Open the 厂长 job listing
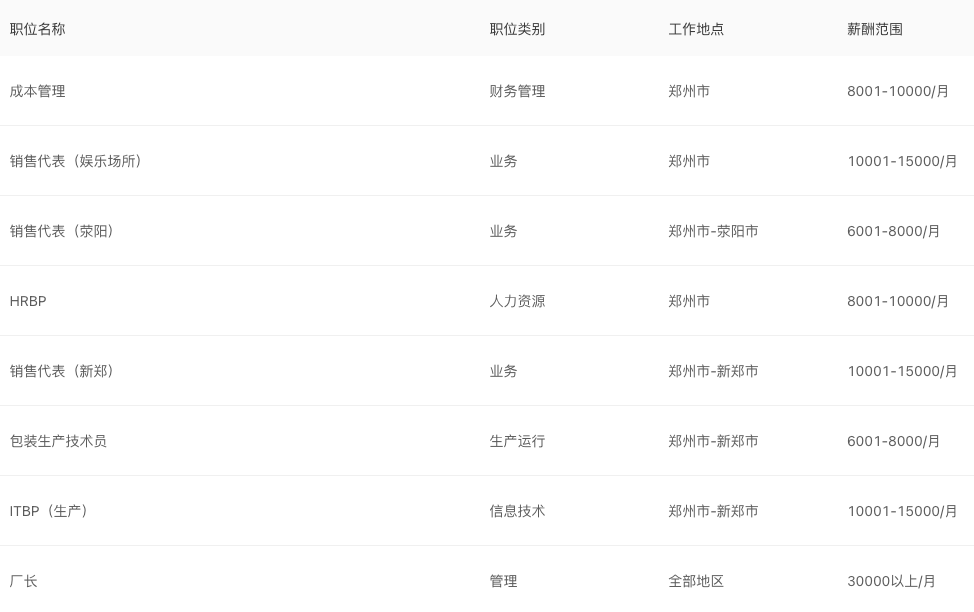Screen dimensions: 974x612 tap(24, 581)
